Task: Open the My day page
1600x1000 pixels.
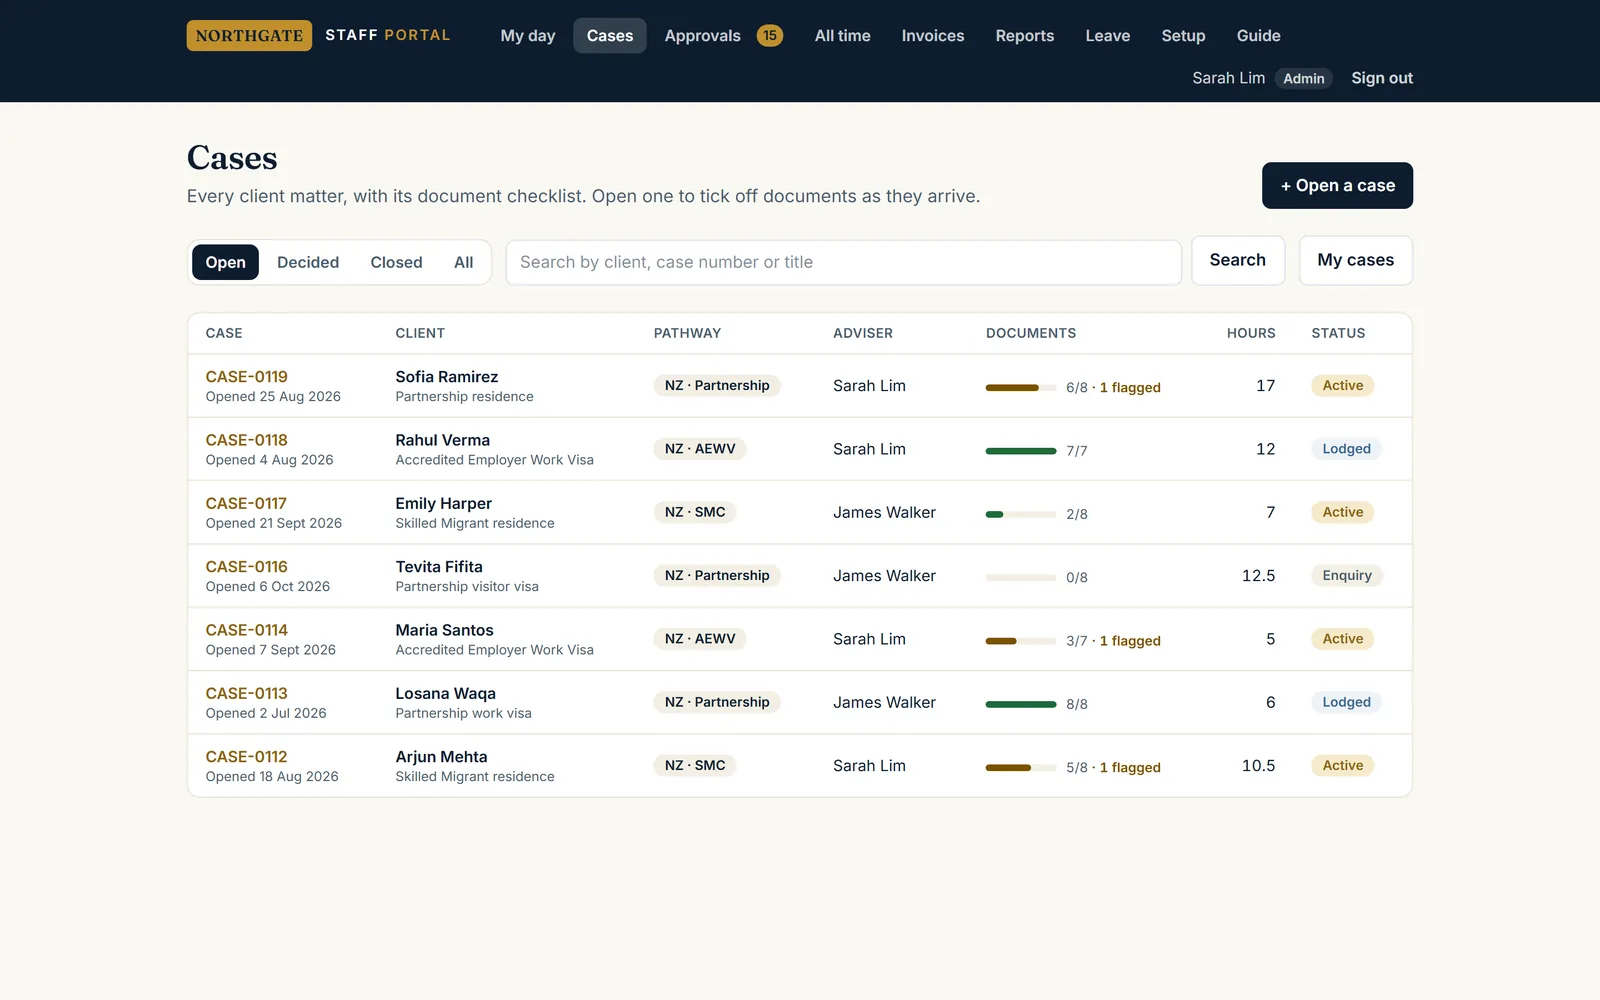Action: pyautogui.click(x=528, y=35)
